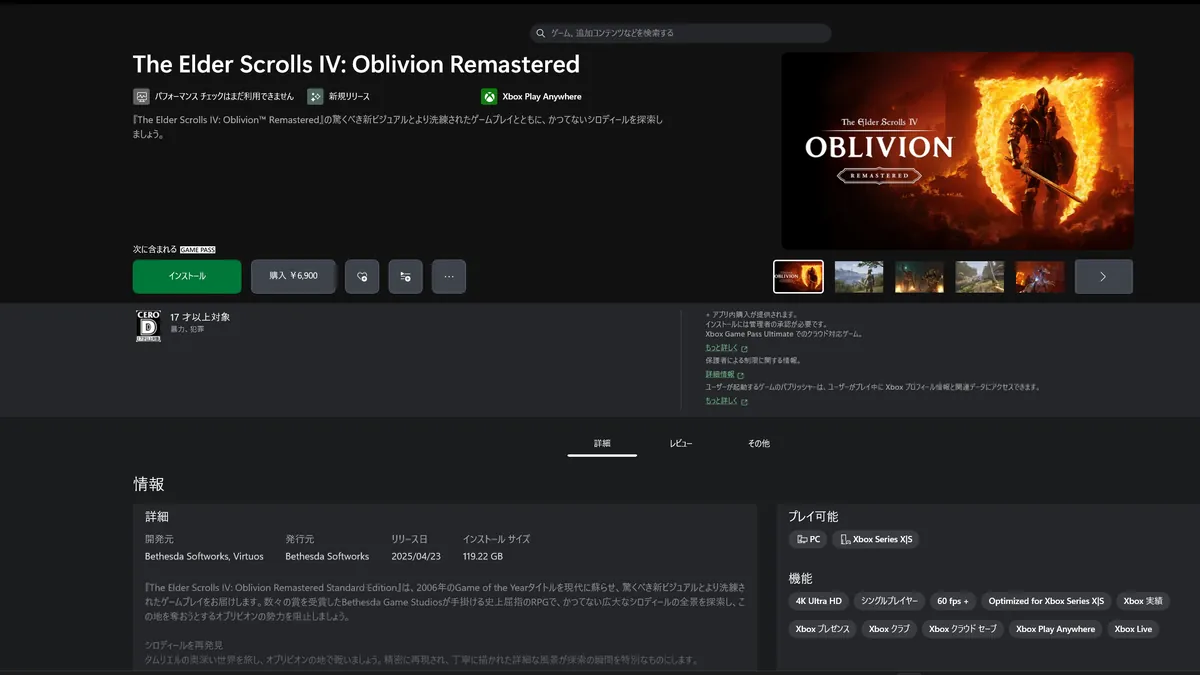Open もっと詳しく link below Game Pass Ultimate line
This screenshot has height=675, width=1200.
coord(726,348)
